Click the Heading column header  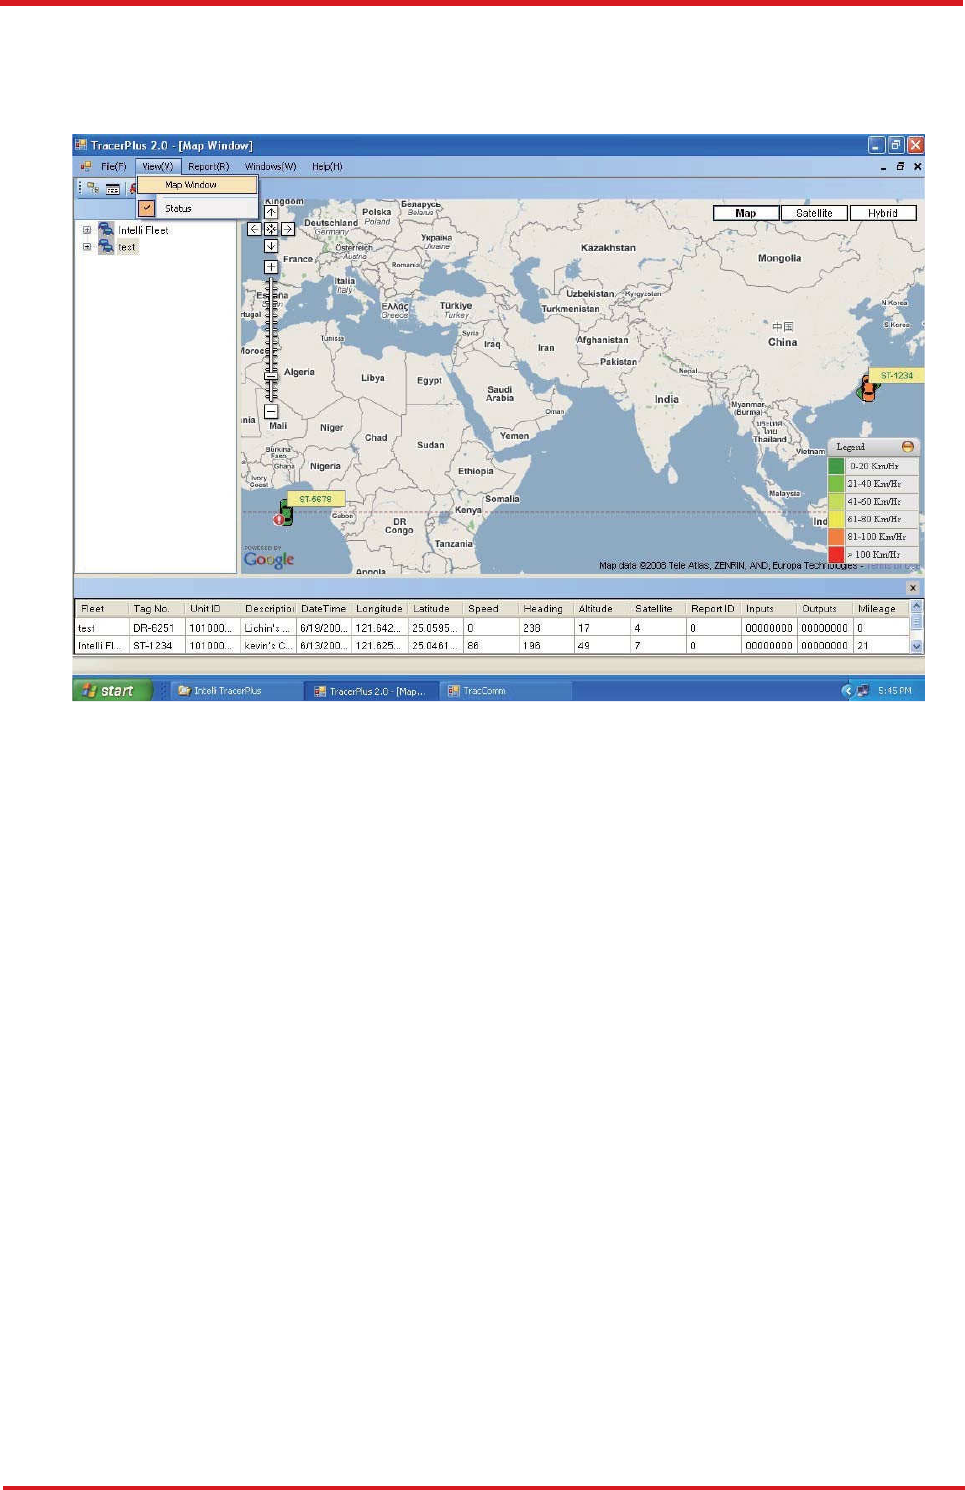coord(546,608)
